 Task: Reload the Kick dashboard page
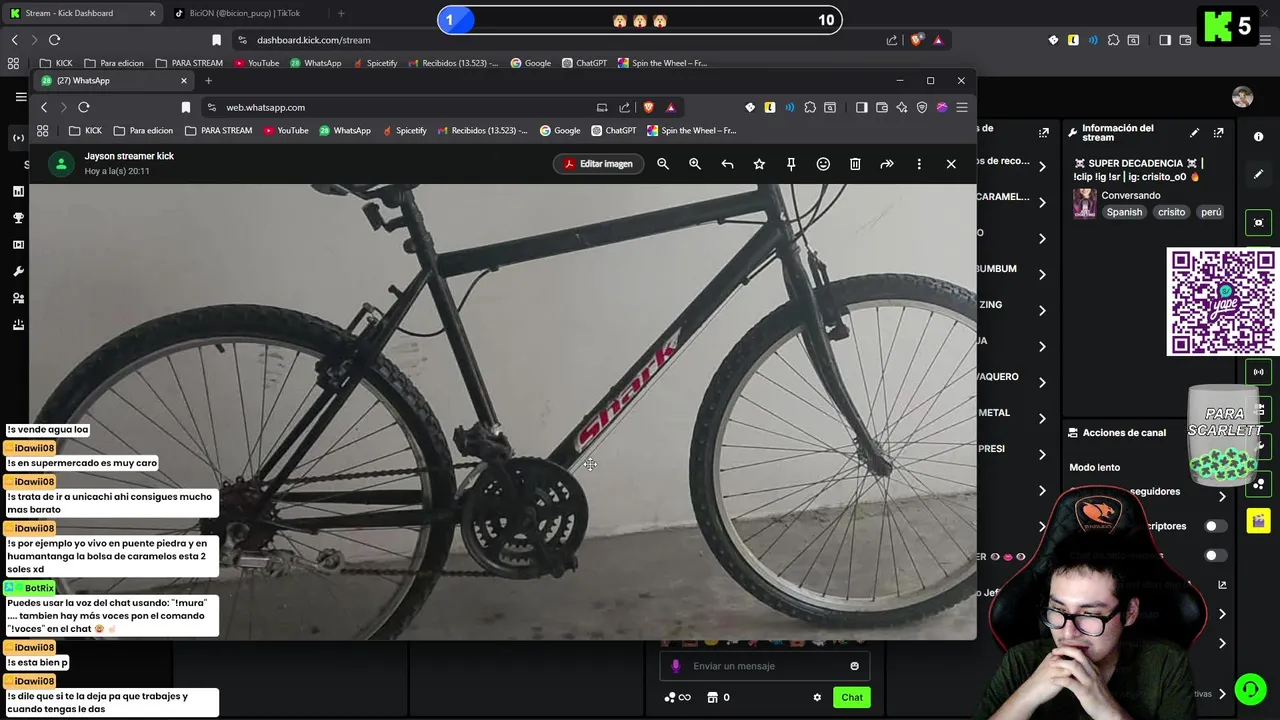click(x=54, y=40)
